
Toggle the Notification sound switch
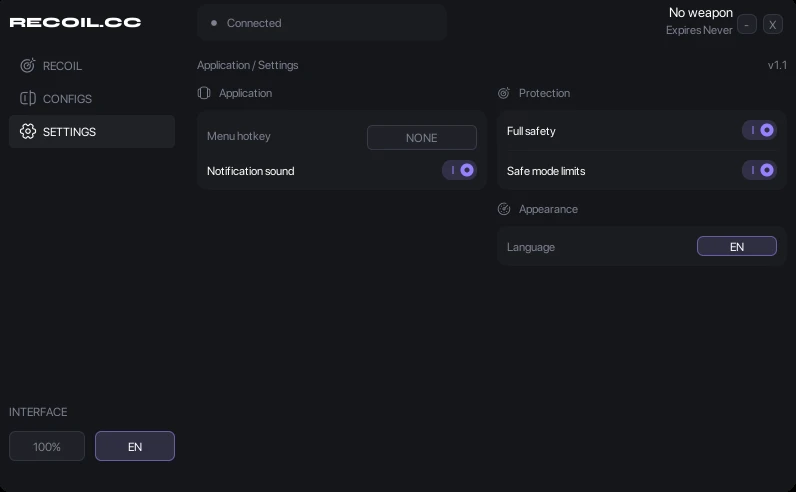(x=459, y=170)
